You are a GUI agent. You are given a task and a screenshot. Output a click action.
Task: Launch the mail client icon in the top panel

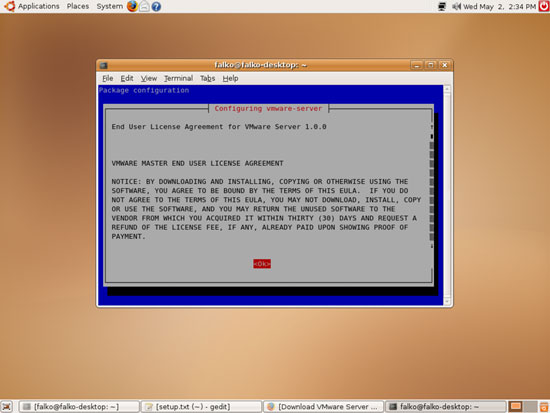coord(145,6)
